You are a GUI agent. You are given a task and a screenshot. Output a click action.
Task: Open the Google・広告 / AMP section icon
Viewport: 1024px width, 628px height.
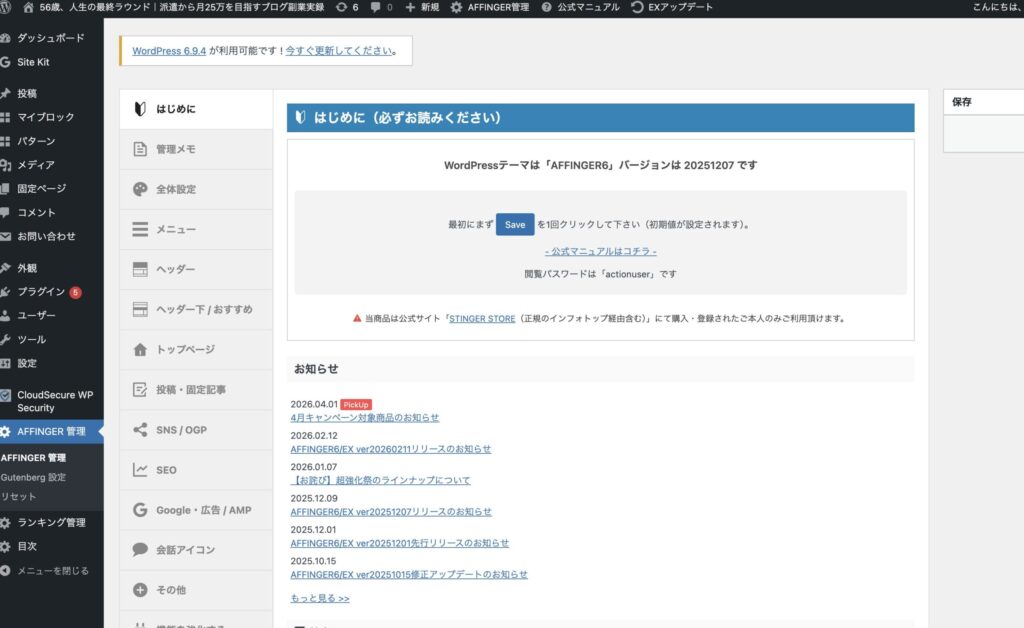[139, 510]
